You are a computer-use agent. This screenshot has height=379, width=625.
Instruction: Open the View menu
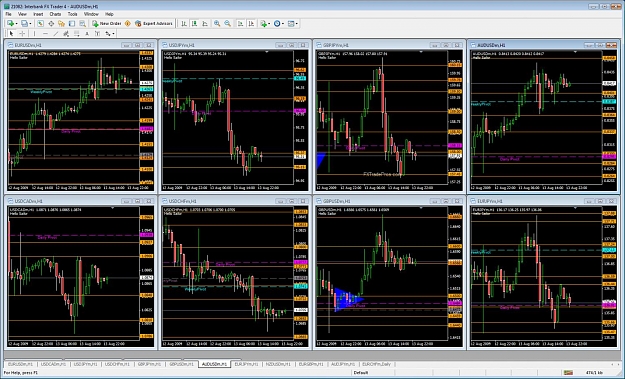click(x=22, y=14)
